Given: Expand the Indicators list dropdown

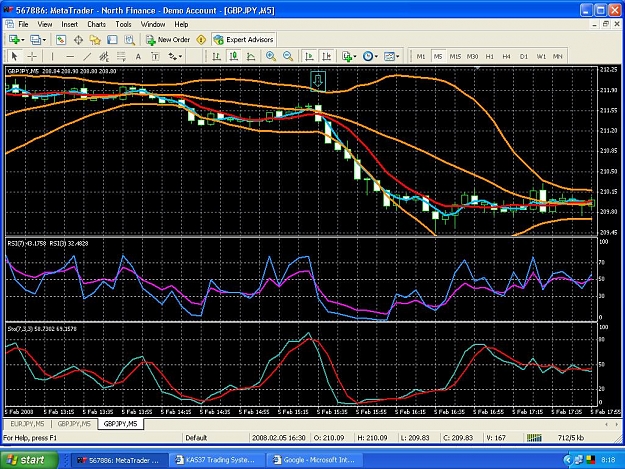Looking at the screenshot, I should (x=355, y=57).
